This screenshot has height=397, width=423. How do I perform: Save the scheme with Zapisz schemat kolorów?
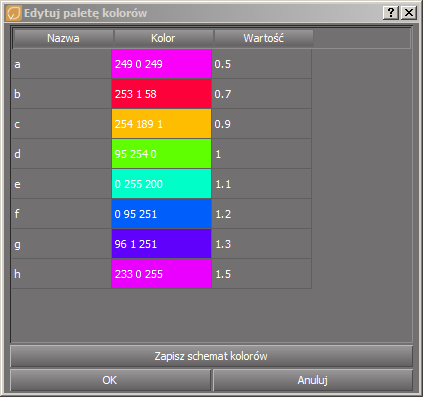tap(211, 356)
